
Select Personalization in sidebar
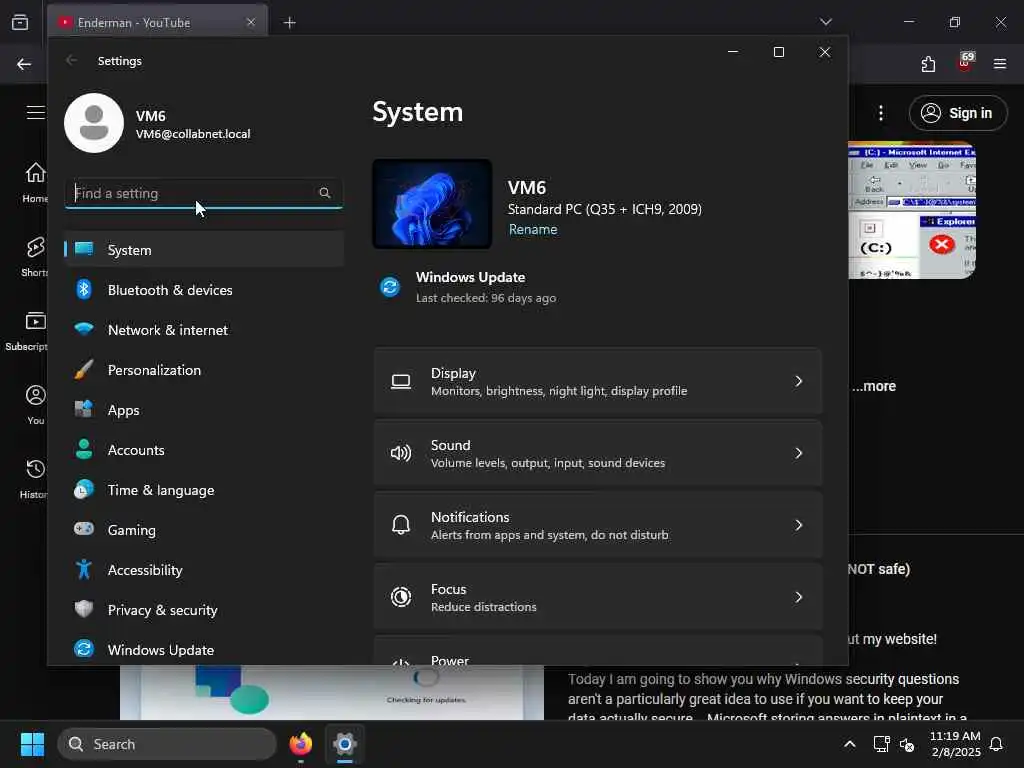click(204, 370)
